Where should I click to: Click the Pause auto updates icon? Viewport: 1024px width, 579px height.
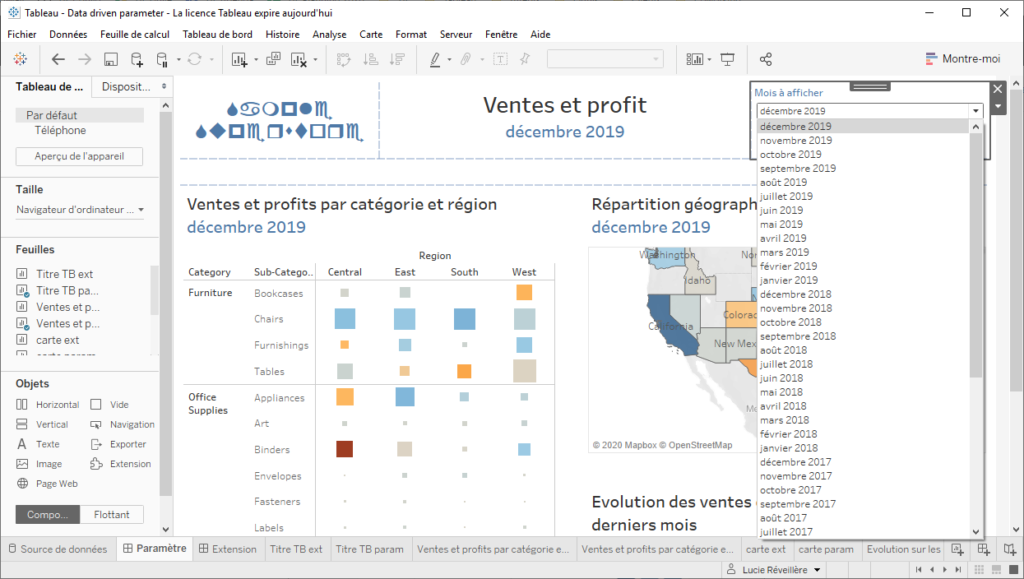(162, 59)
